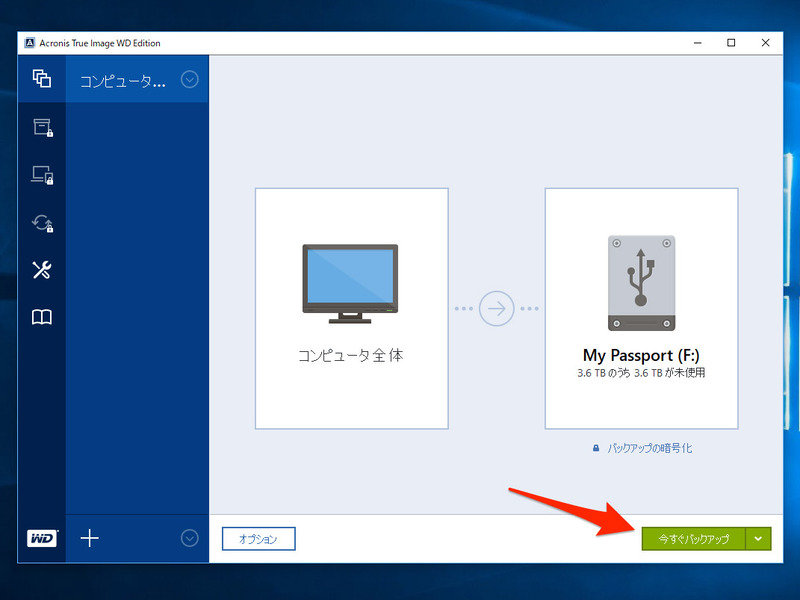Click the arrow circle between source and destination
Viewport: 800px width, 600px height.
[496, 309]
